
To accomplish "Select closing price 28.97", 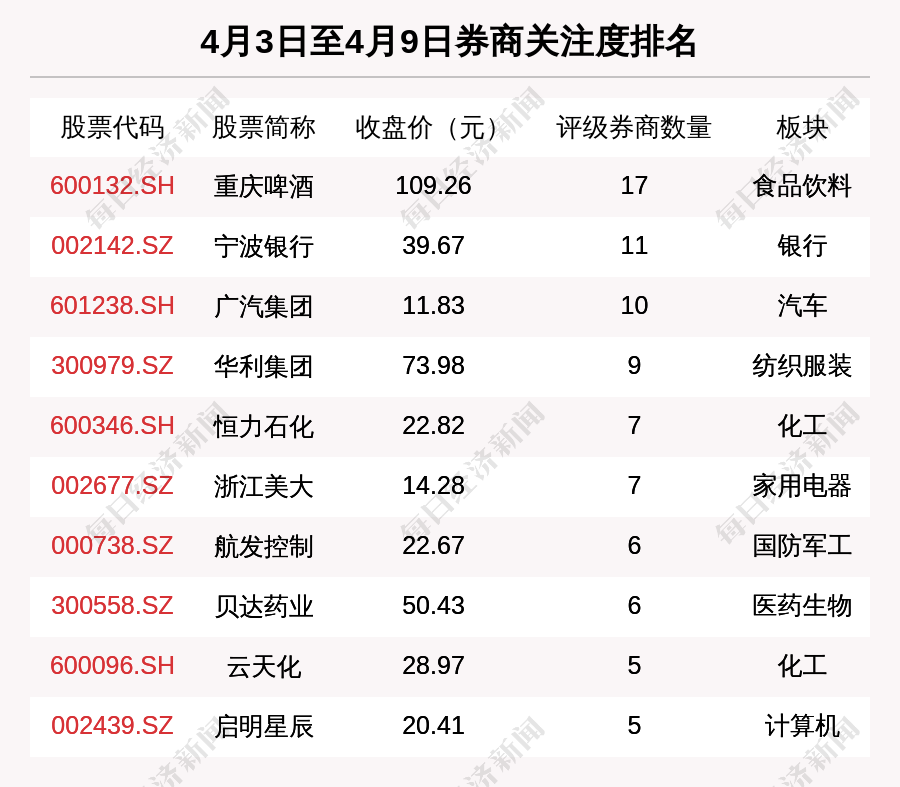I will pos(433,666).
